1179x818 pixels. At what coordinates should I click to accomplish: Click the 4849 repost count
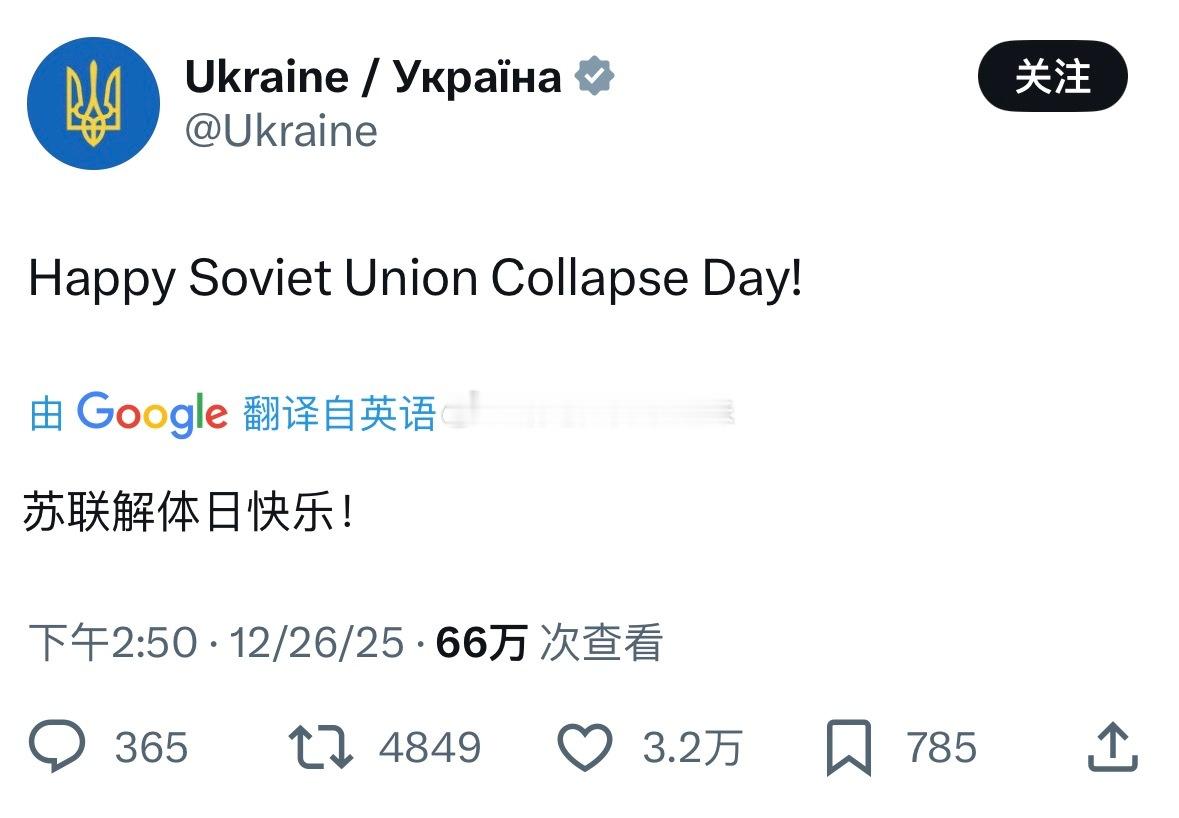[429, 748]
